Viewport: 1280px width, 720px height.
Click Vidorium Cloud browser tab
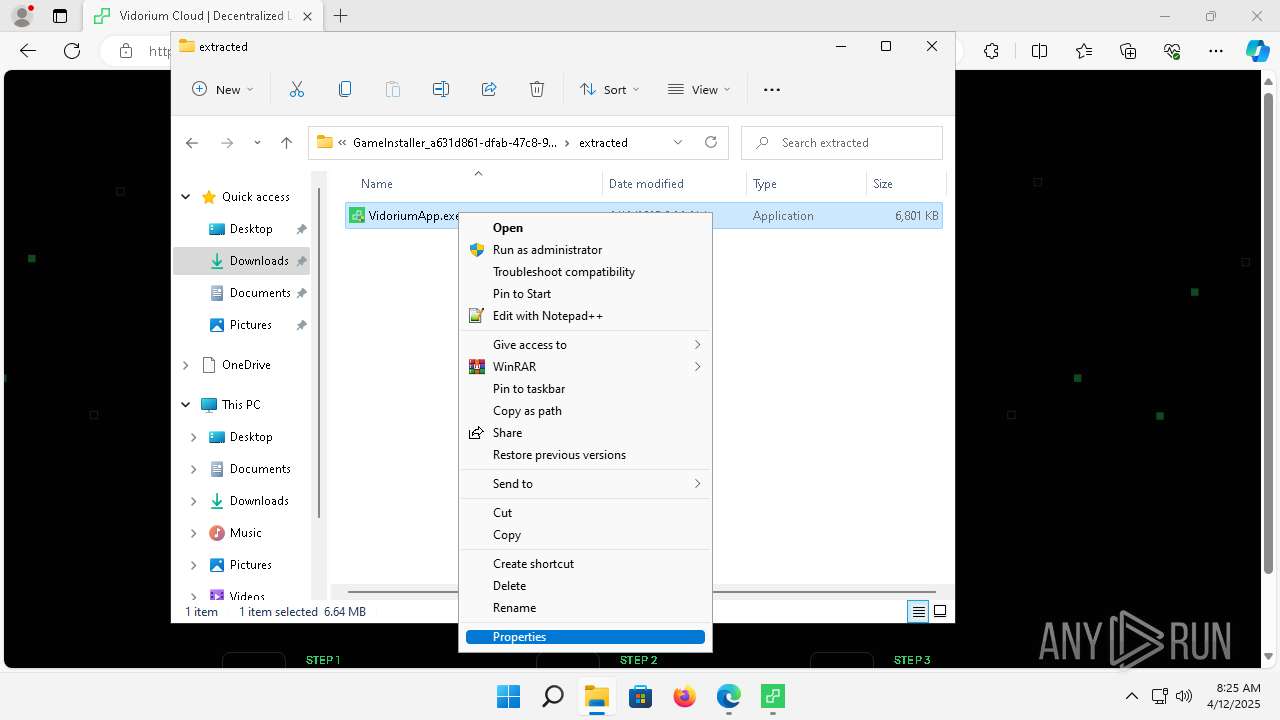(x=204, y=16)
